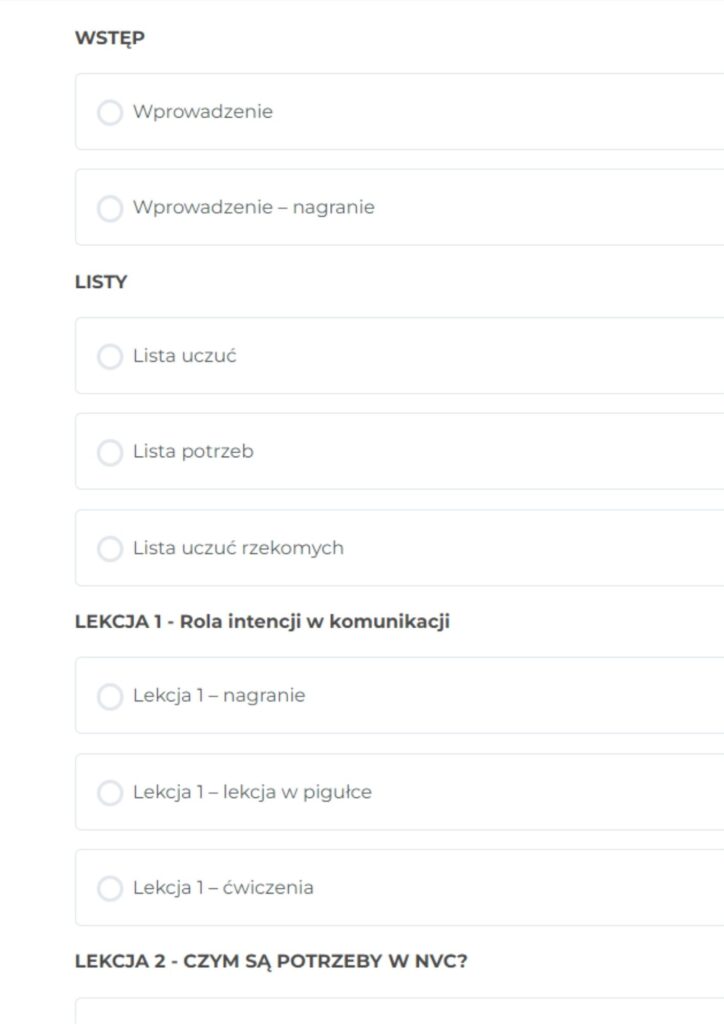Open Lekcja 1 – ćwiczenia exercises
The image size is (724, 1024).
(223, 888)
